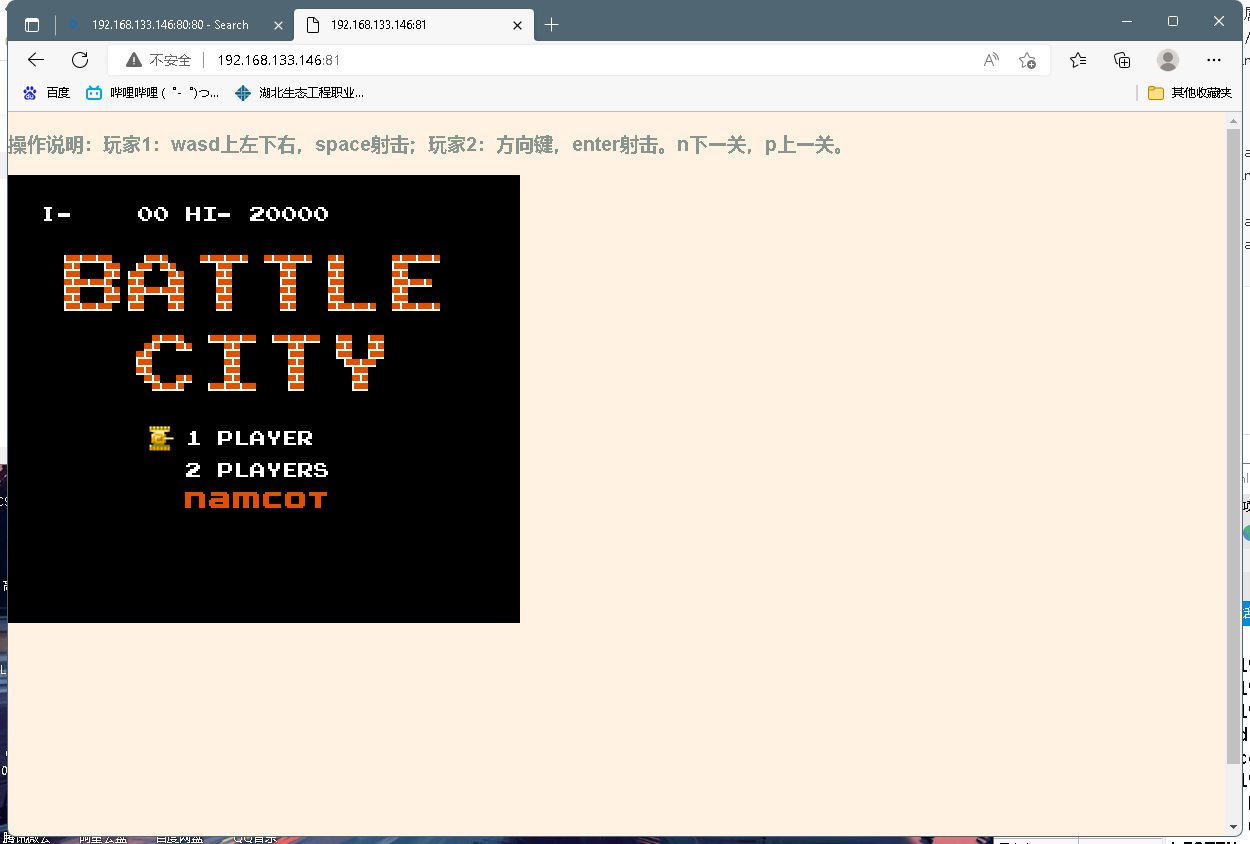
Task: Open Settings and more ellipsis menu
Action: click(1214, 60)
